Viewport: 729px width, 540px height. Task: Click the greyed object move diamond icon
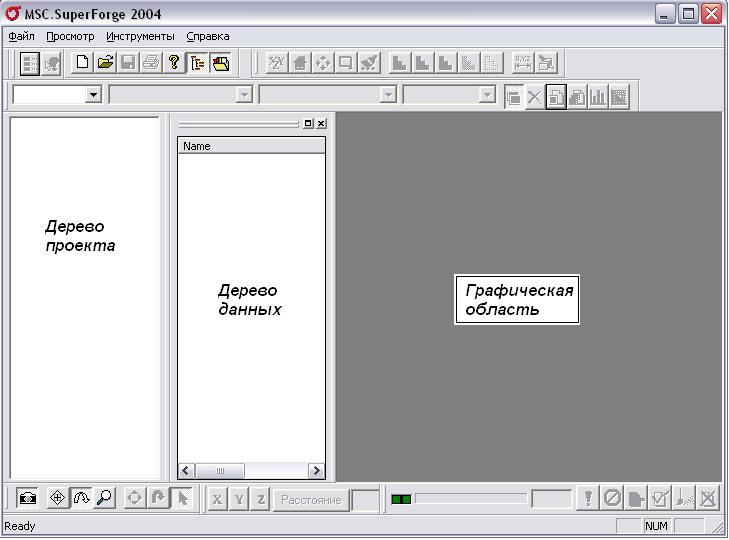click(135, 499)
